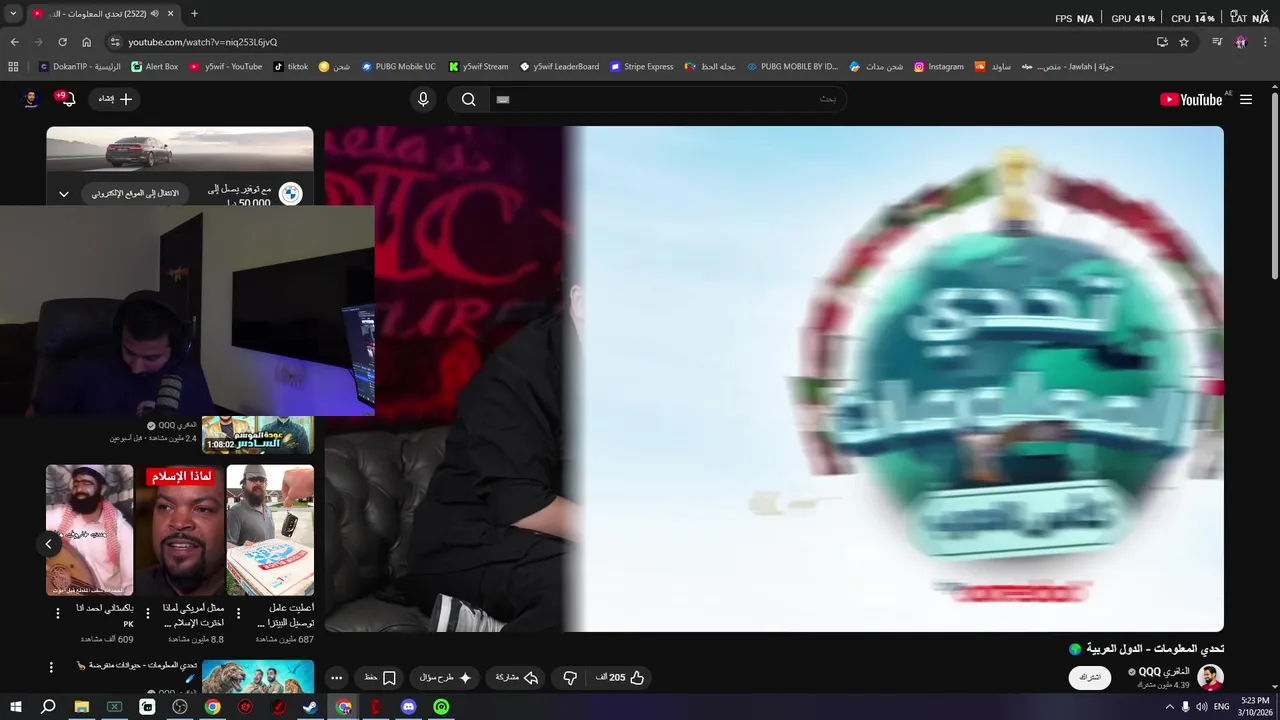Open OBS Studio from taskbar

180,707
